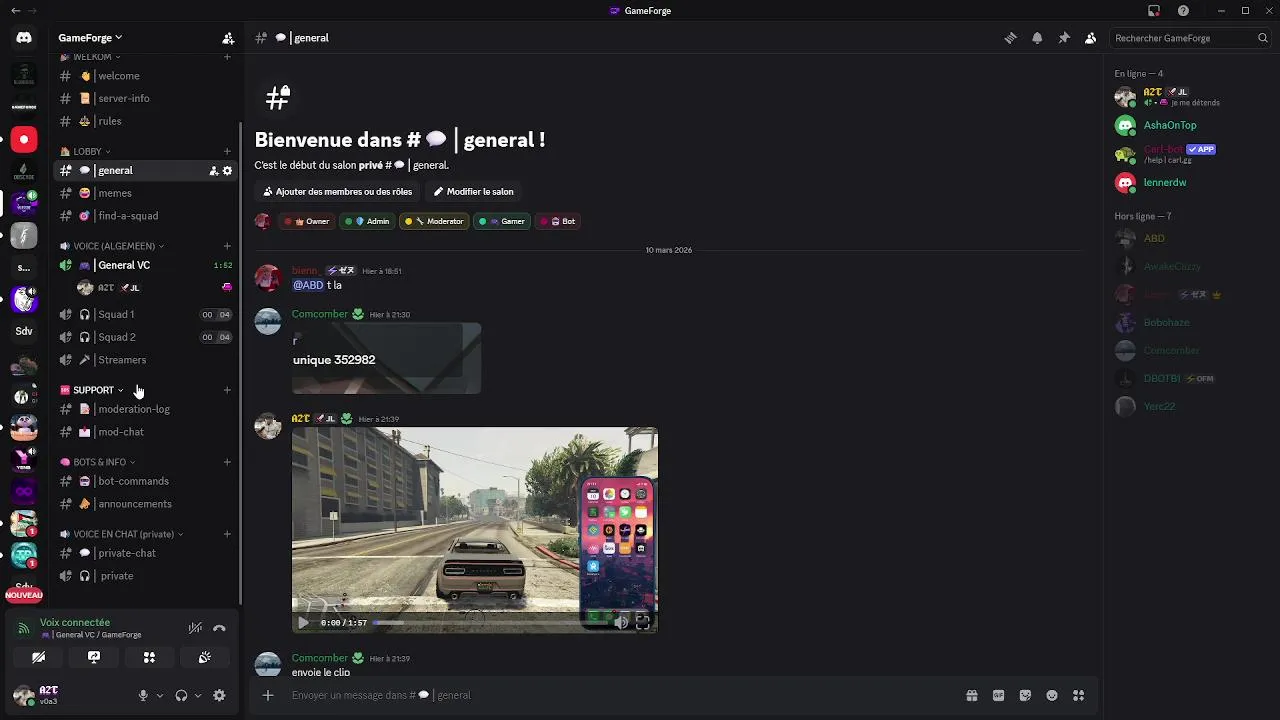
Task: Open voice connection signal details icon
Action: [x=24, y=628]
